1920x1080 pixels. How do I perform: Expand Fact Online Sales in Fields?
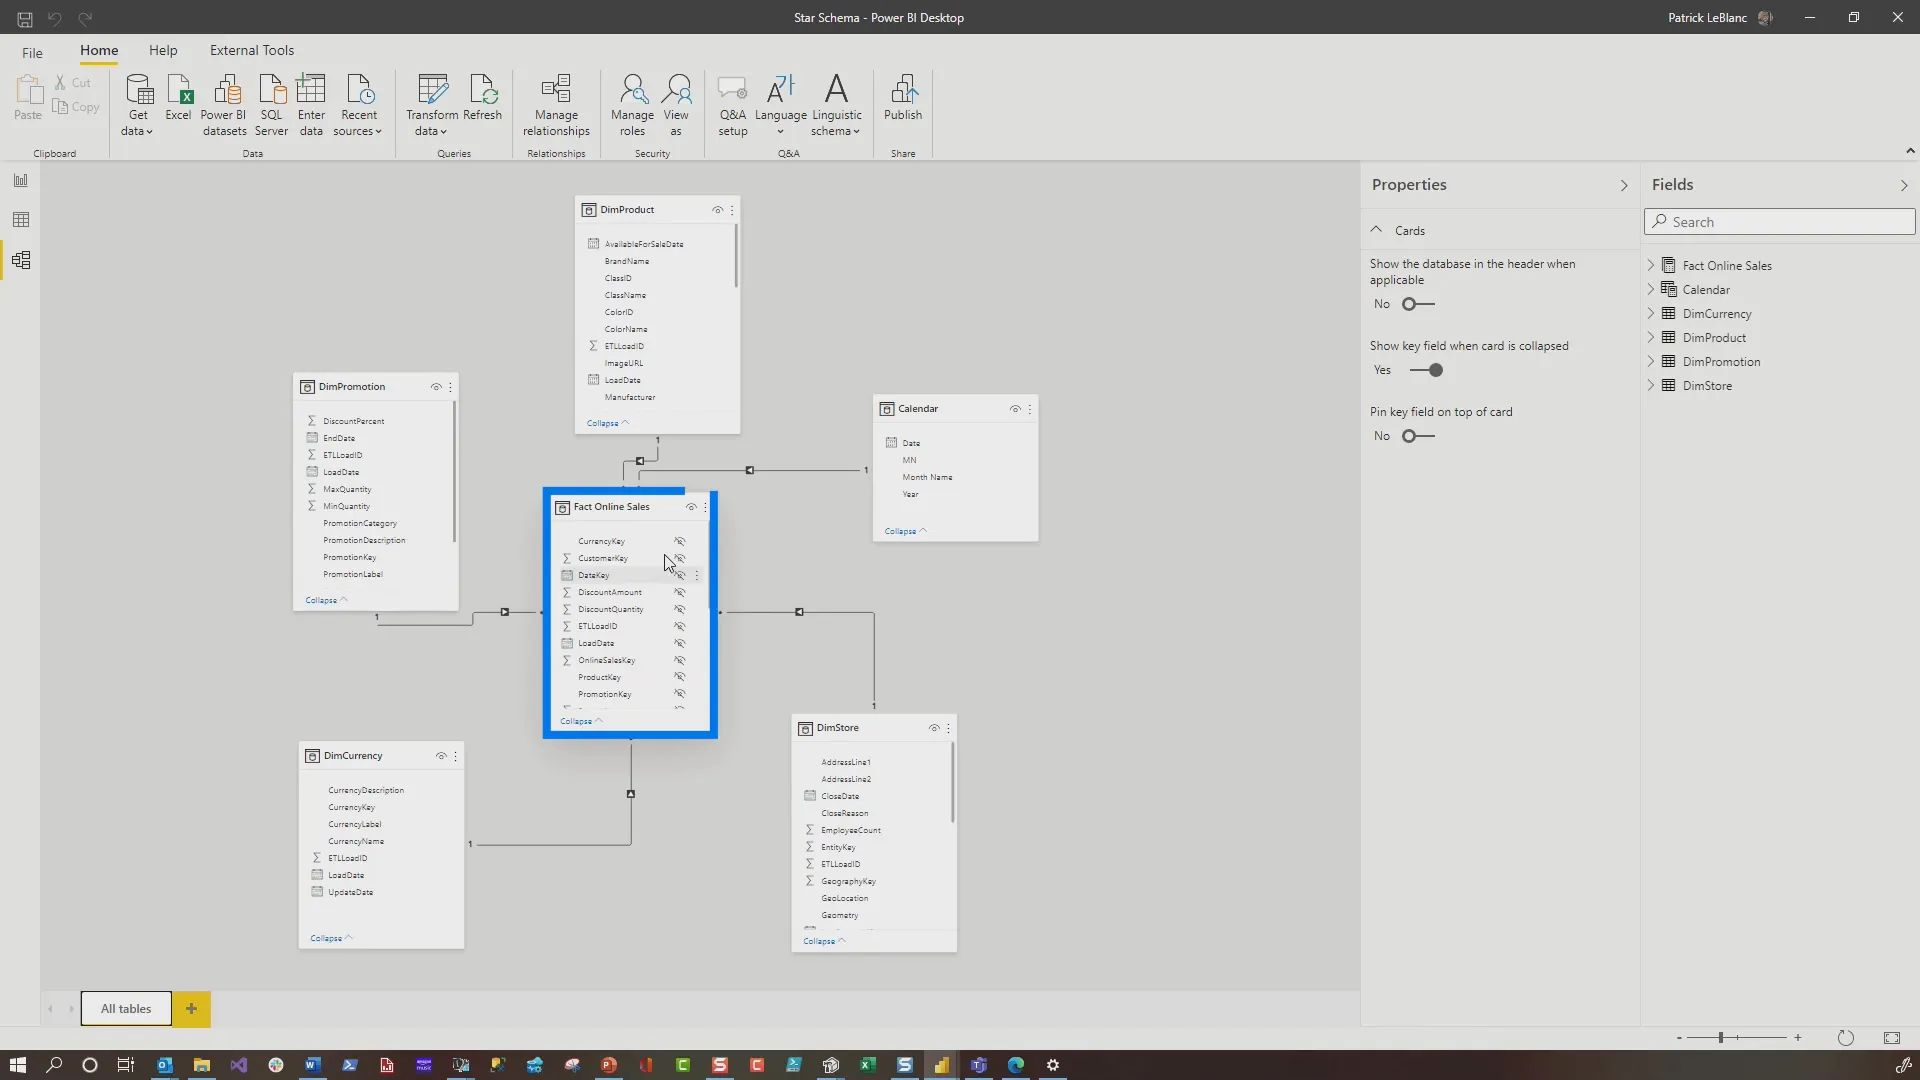1651,265
